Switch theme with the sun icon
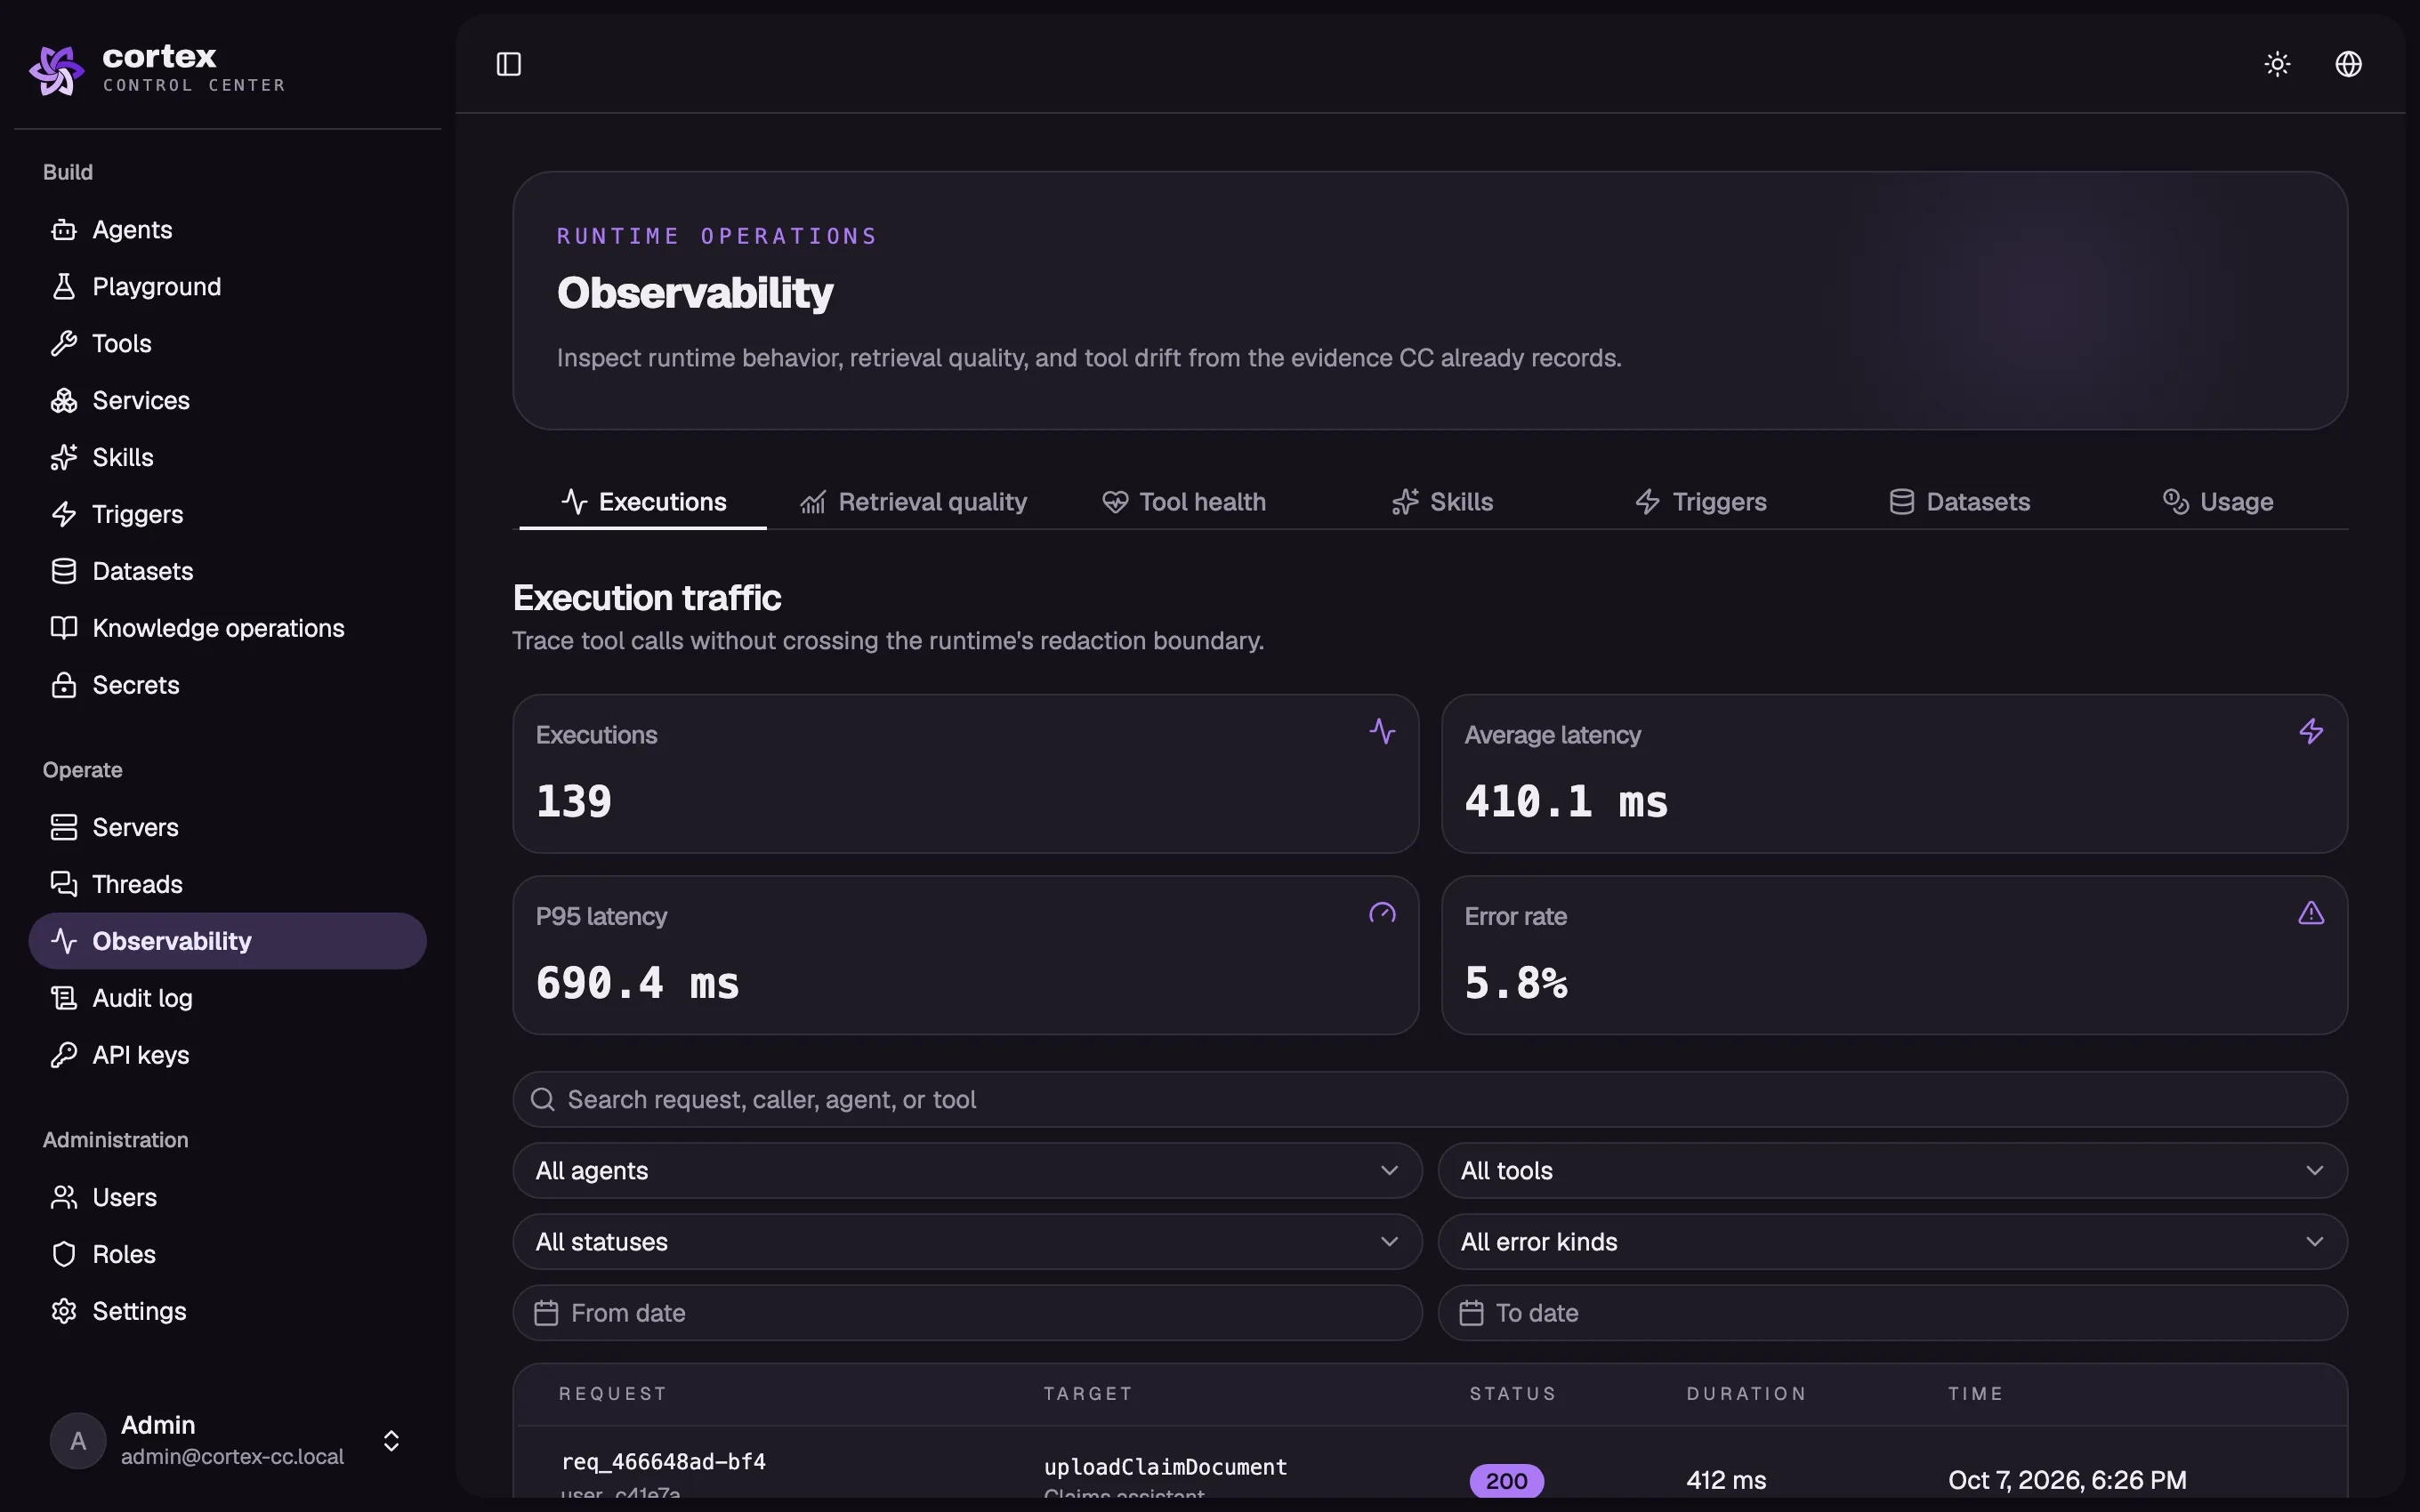Screen dimensions: 2420x1512 [2277, 64]
